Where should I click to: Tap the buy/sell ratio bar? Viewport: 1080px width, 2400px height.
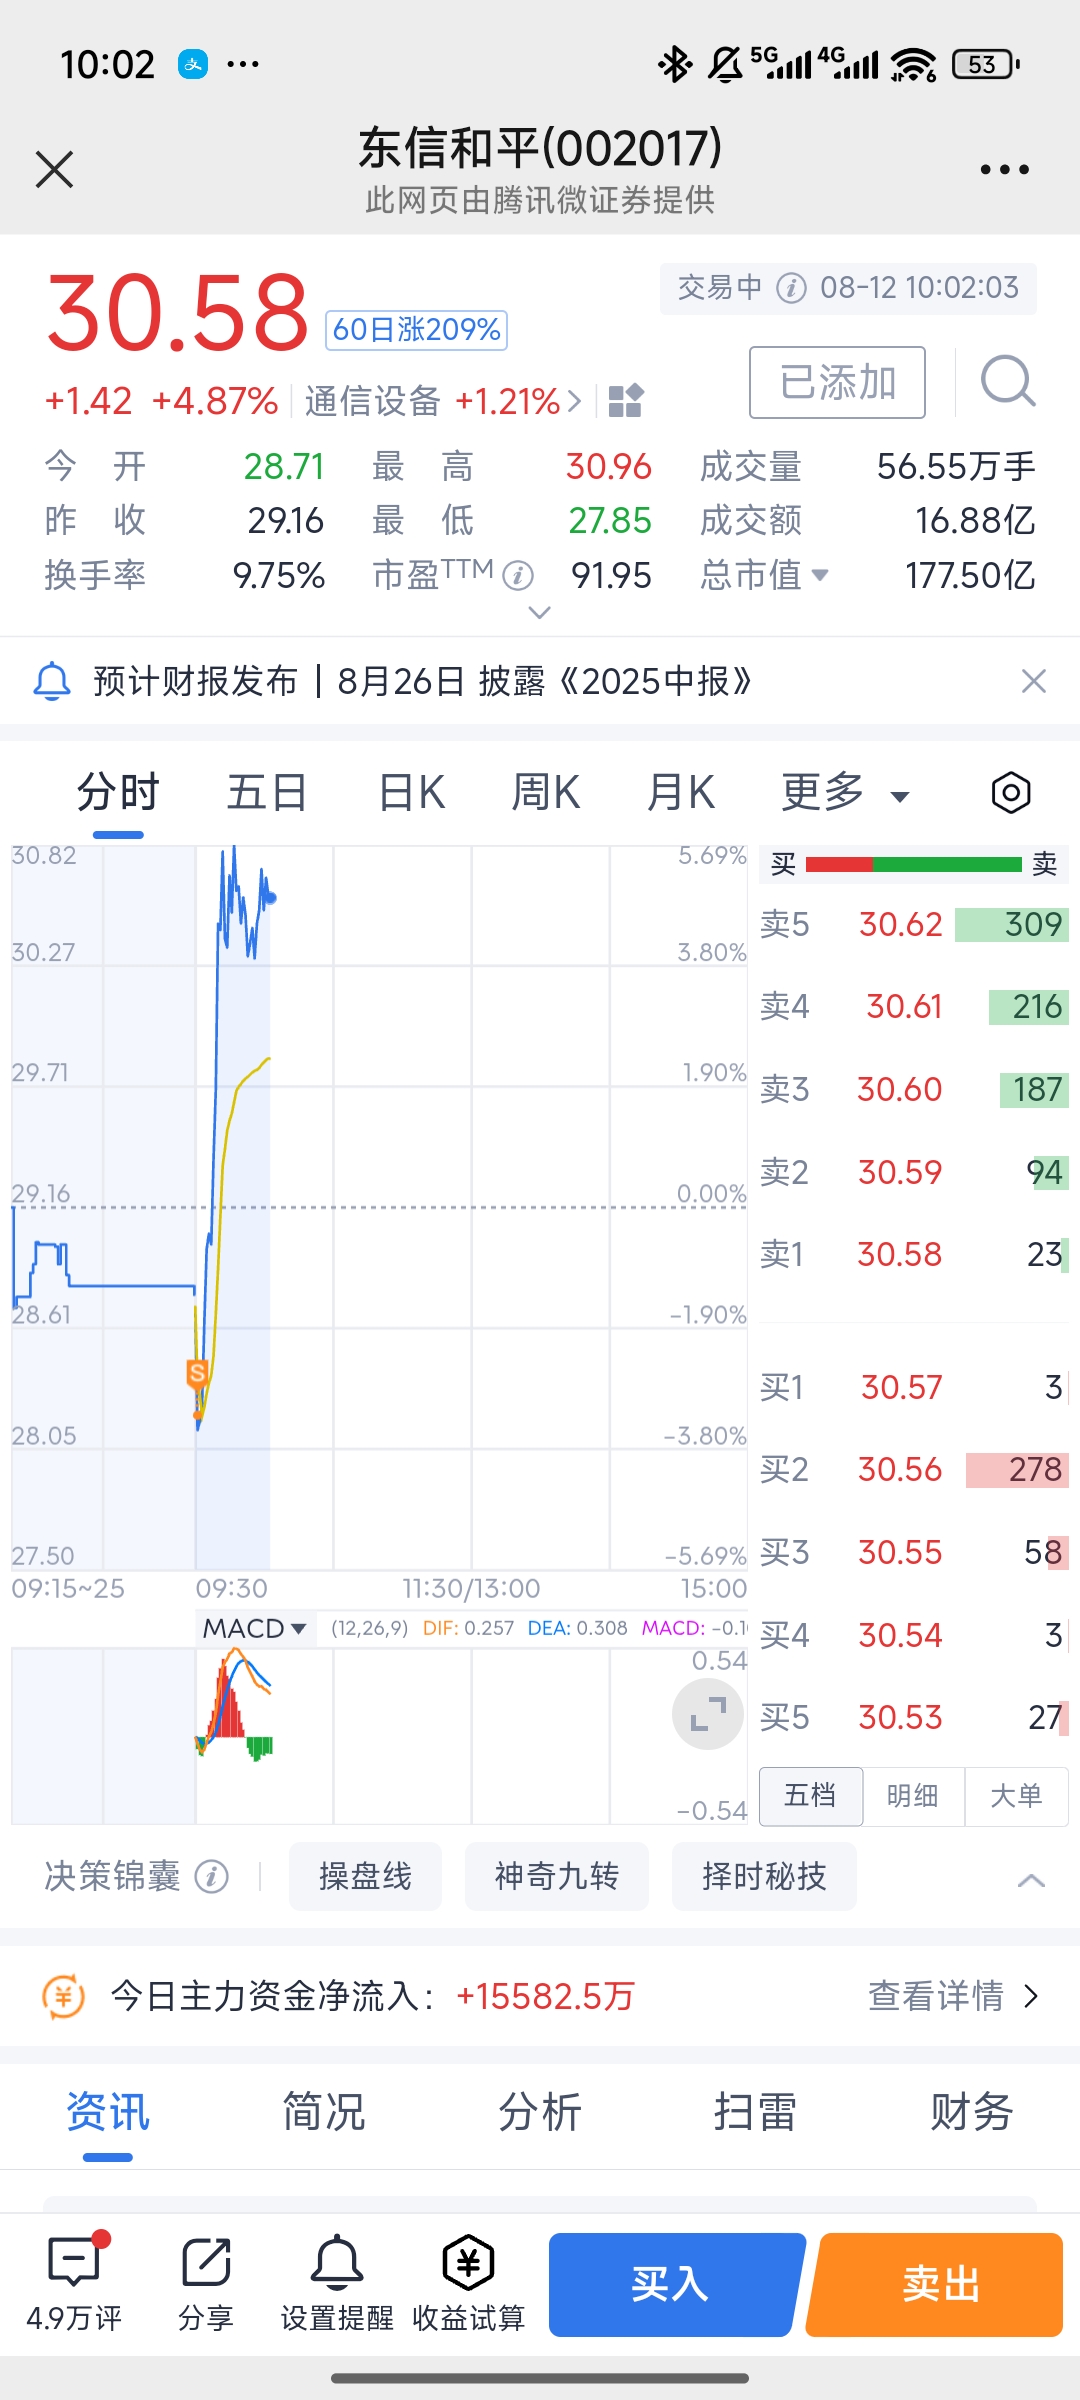pos(913,864)
